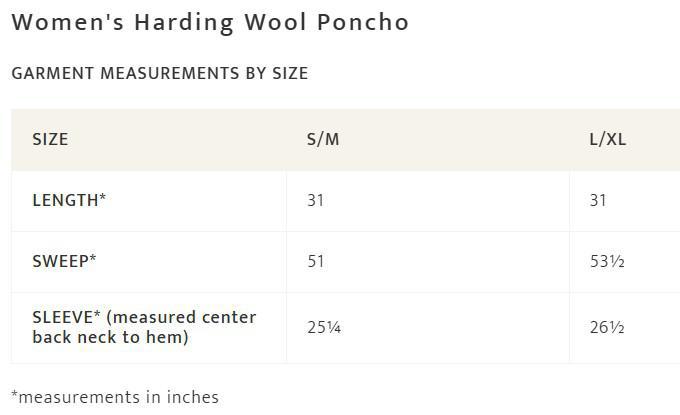Screen dimensions: 680x415
Task: Select the L/XL column header
Action: click(607, 139)
